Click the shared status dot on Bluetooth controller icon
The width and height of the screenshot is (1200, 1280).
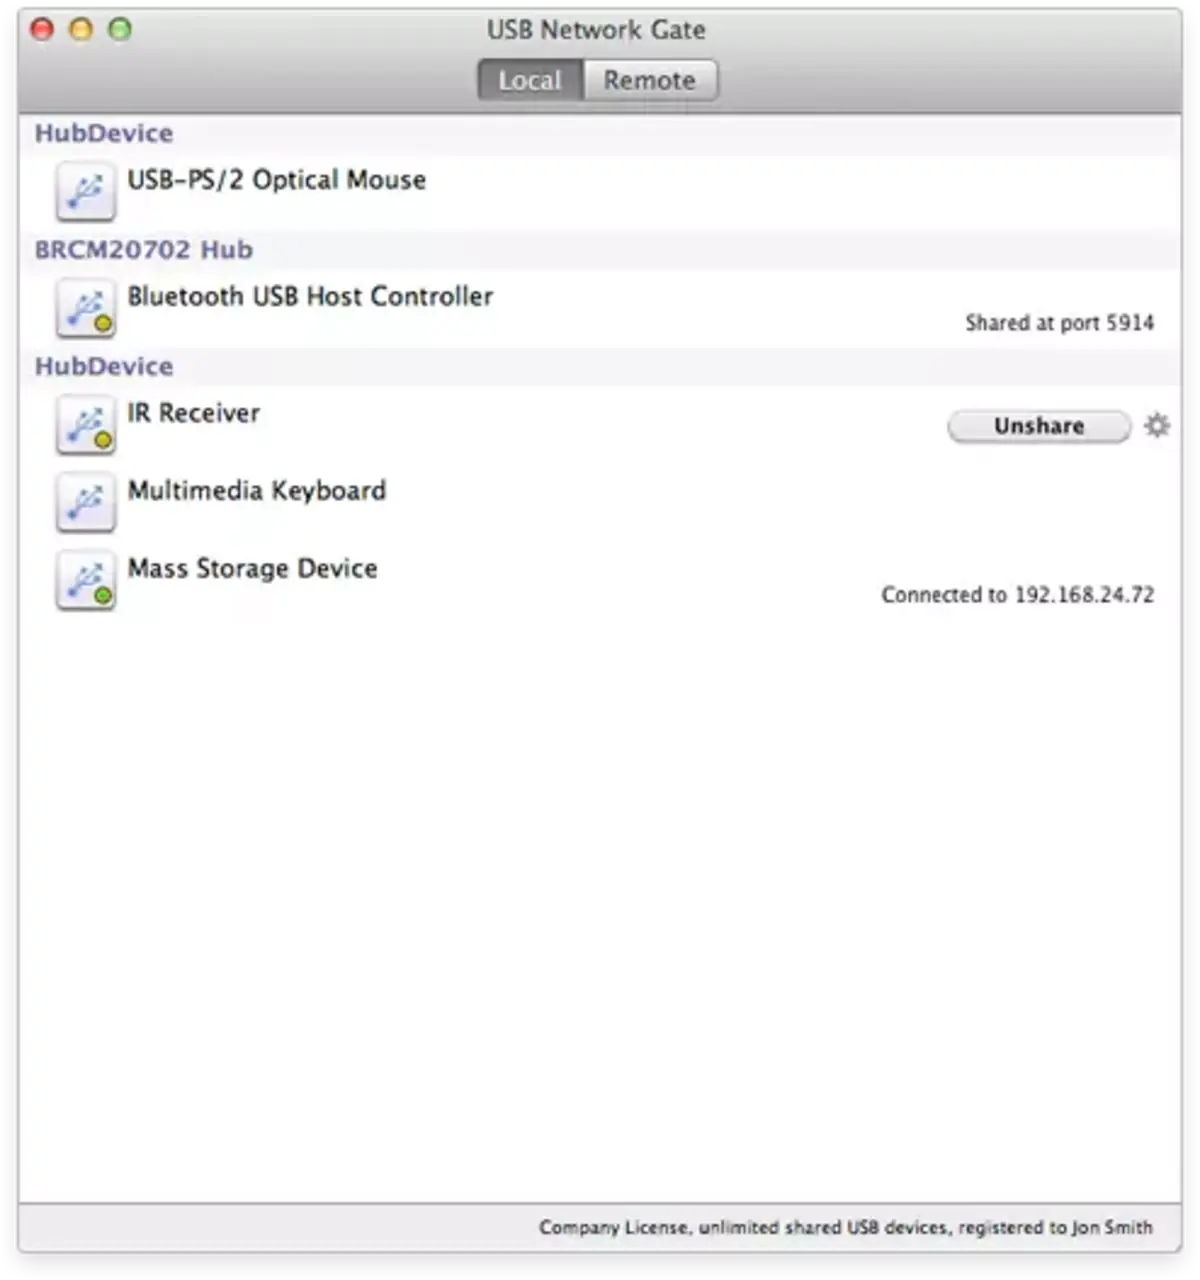[105, 324]
